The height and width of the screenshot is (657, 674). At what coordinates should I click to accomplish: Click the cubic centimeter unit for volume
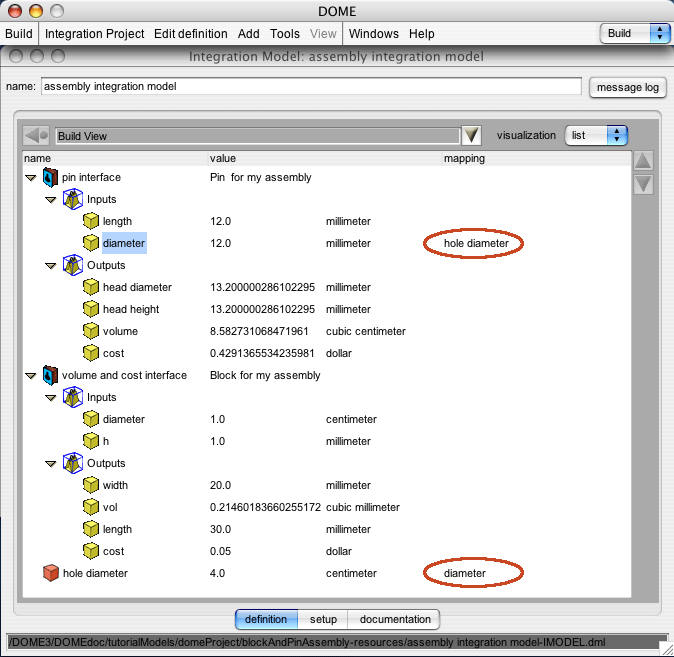[x=366, y=331]
